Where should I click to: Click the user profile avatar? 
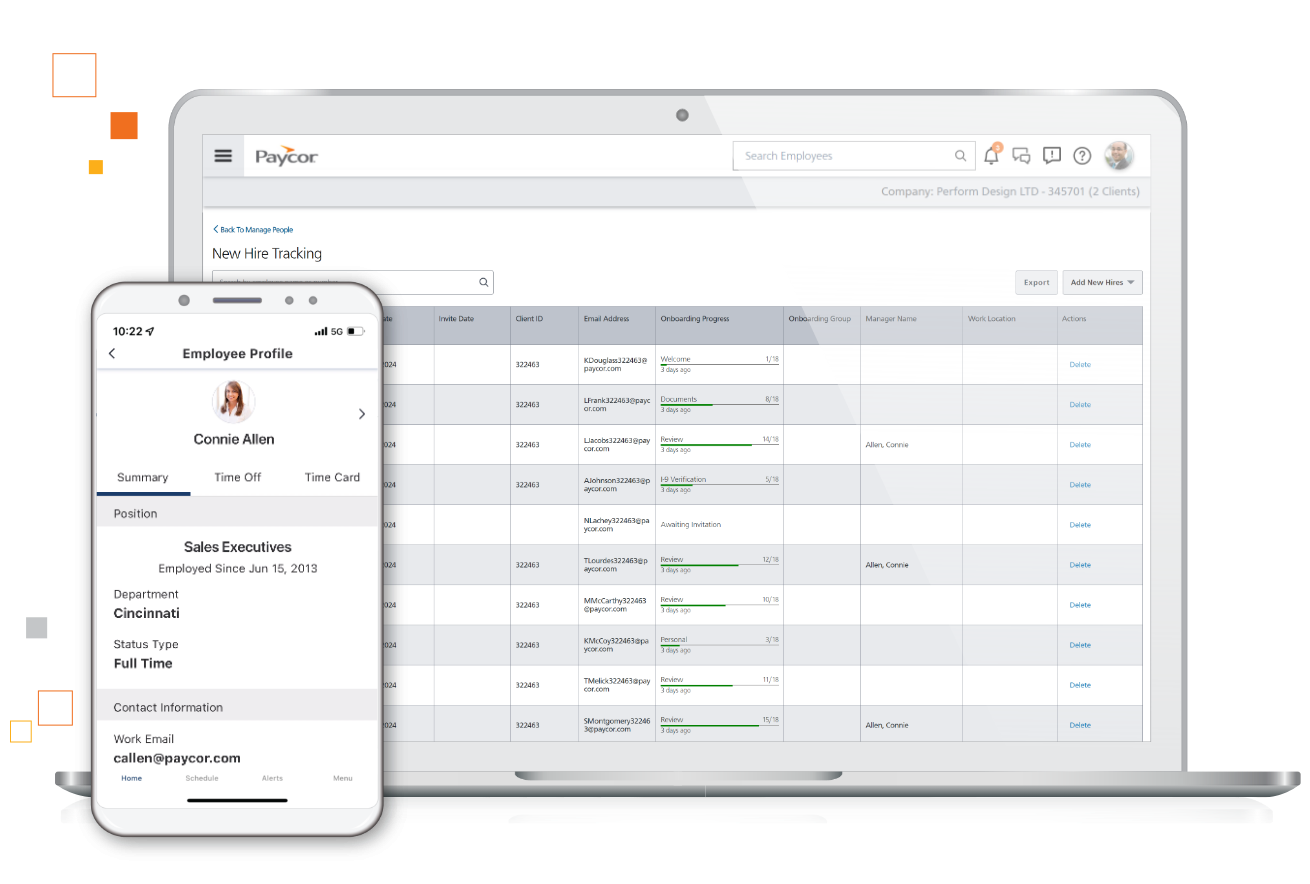[1118, 156]
